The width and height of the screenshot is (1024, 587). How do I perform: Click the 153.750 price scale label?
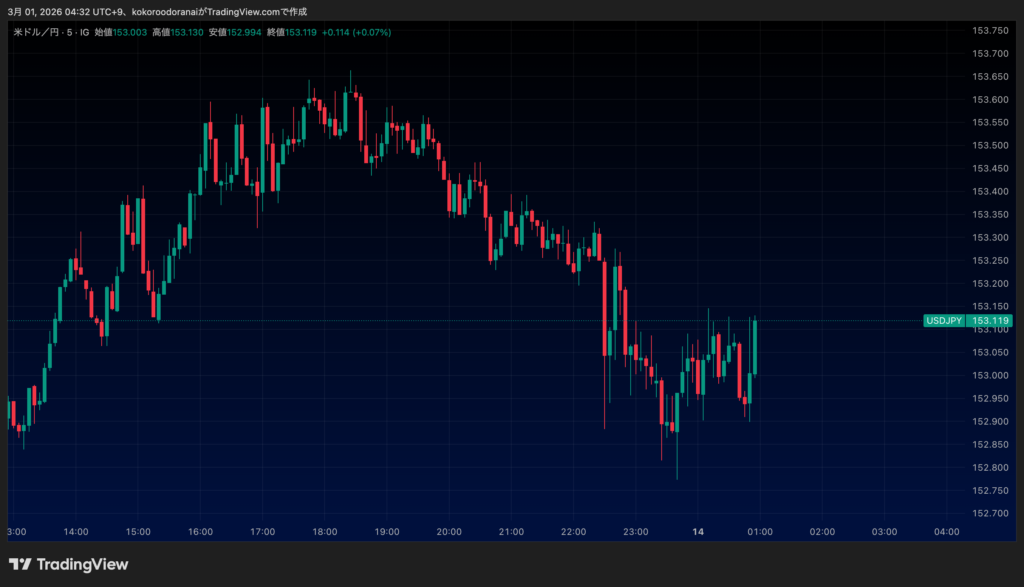989,30
